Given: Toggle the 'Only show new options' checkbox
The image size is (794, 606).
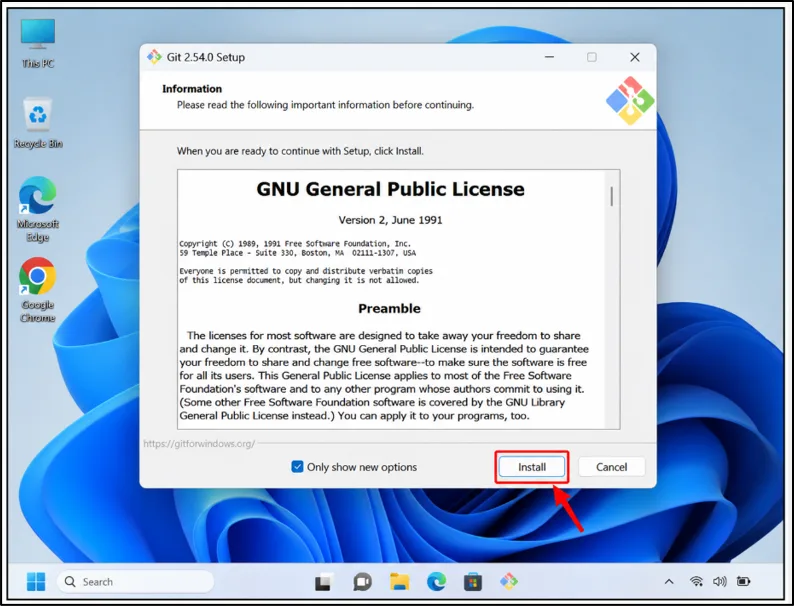Looking at the screenshot, I should tap(297, 467).
